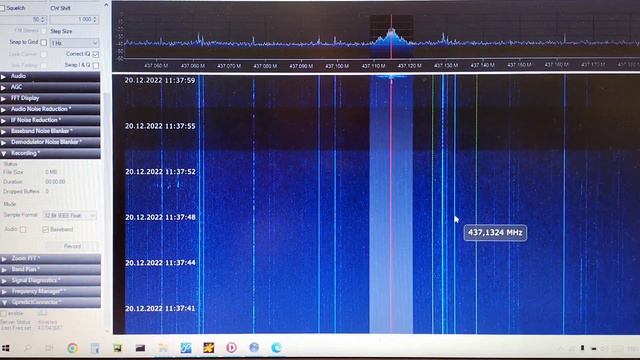640x360 pixels.
Task: Click the squelch threshold value field
Action: coord(24,20)
